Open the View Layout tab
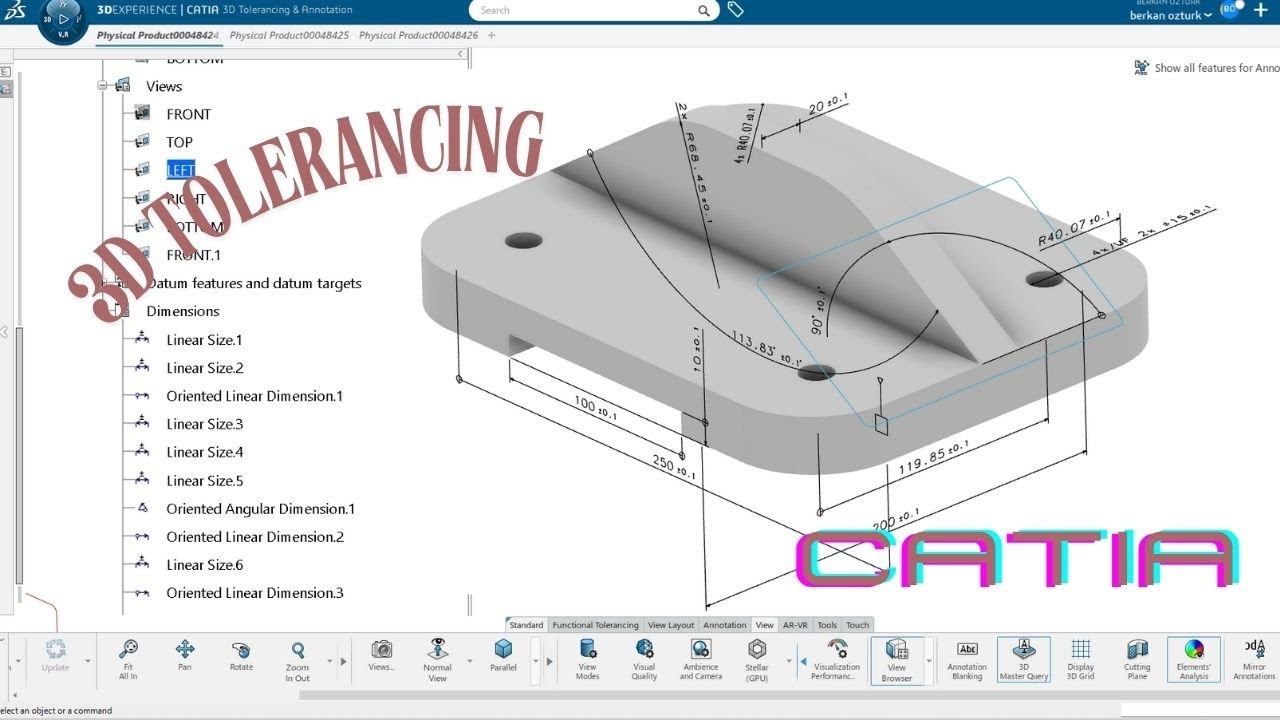 [671, 625]
